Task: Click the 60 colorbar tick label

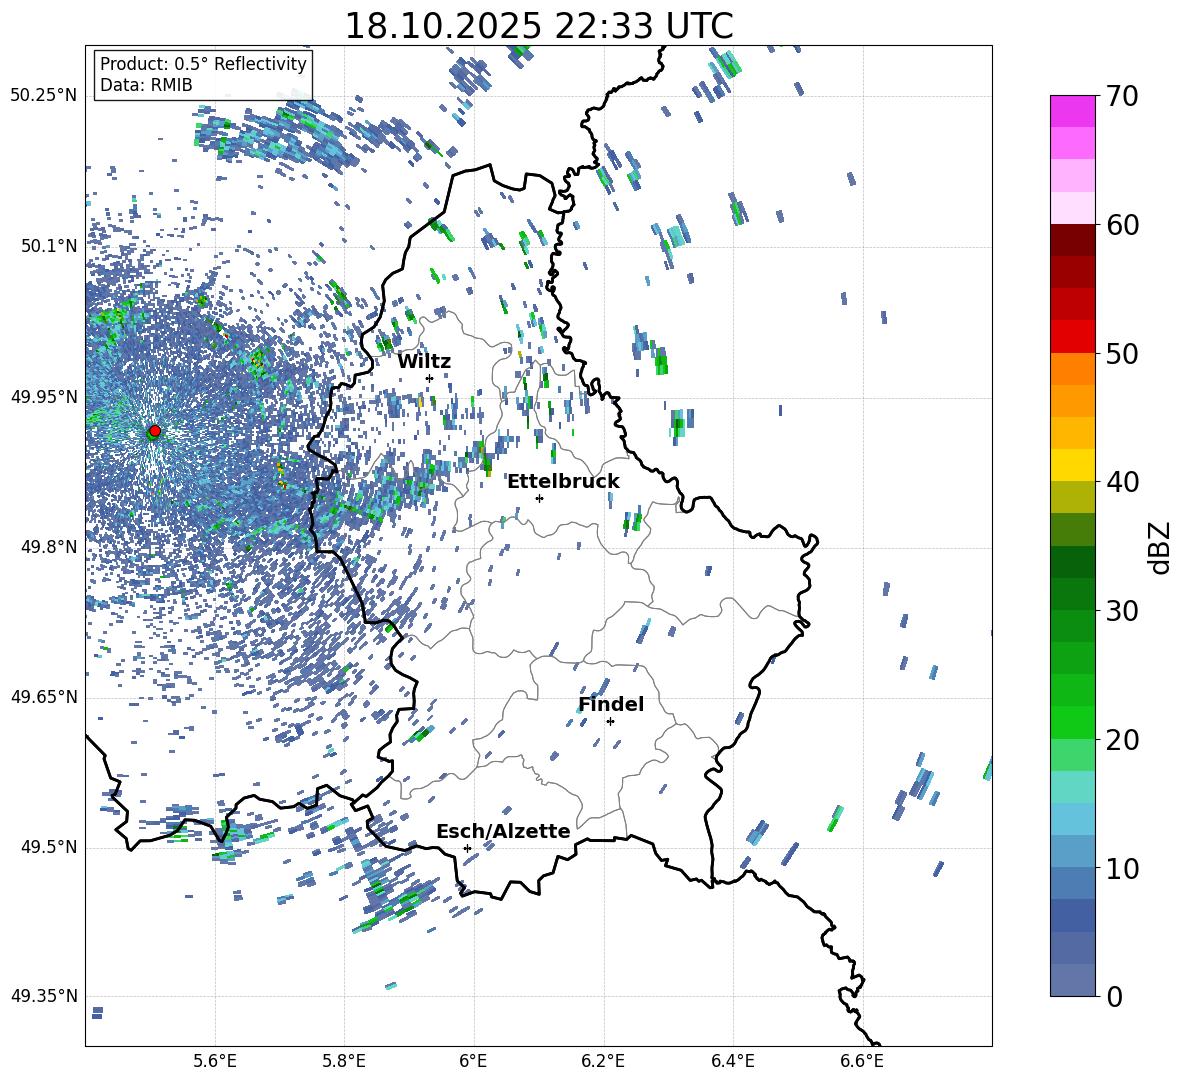Action: 1126,225
